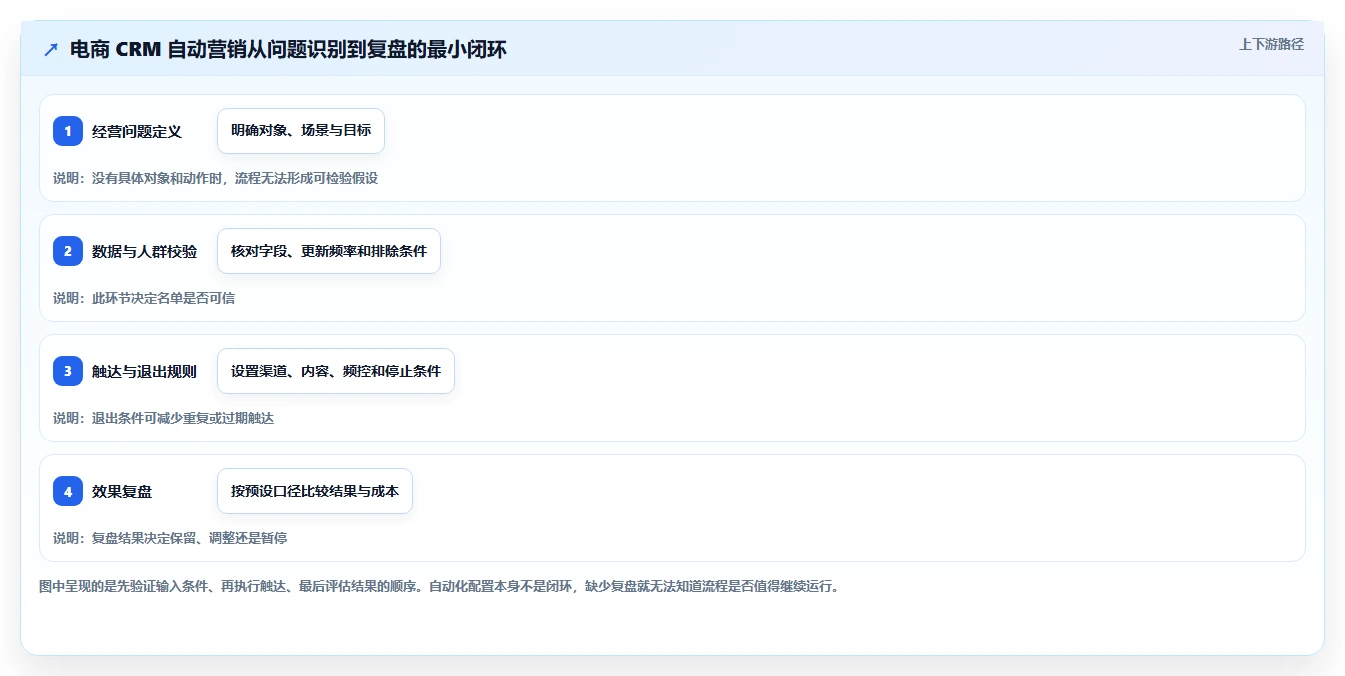Click the 触达与退出规则 step title
This screenshot has width=1345, height=676.
click(x=144, y=371)
